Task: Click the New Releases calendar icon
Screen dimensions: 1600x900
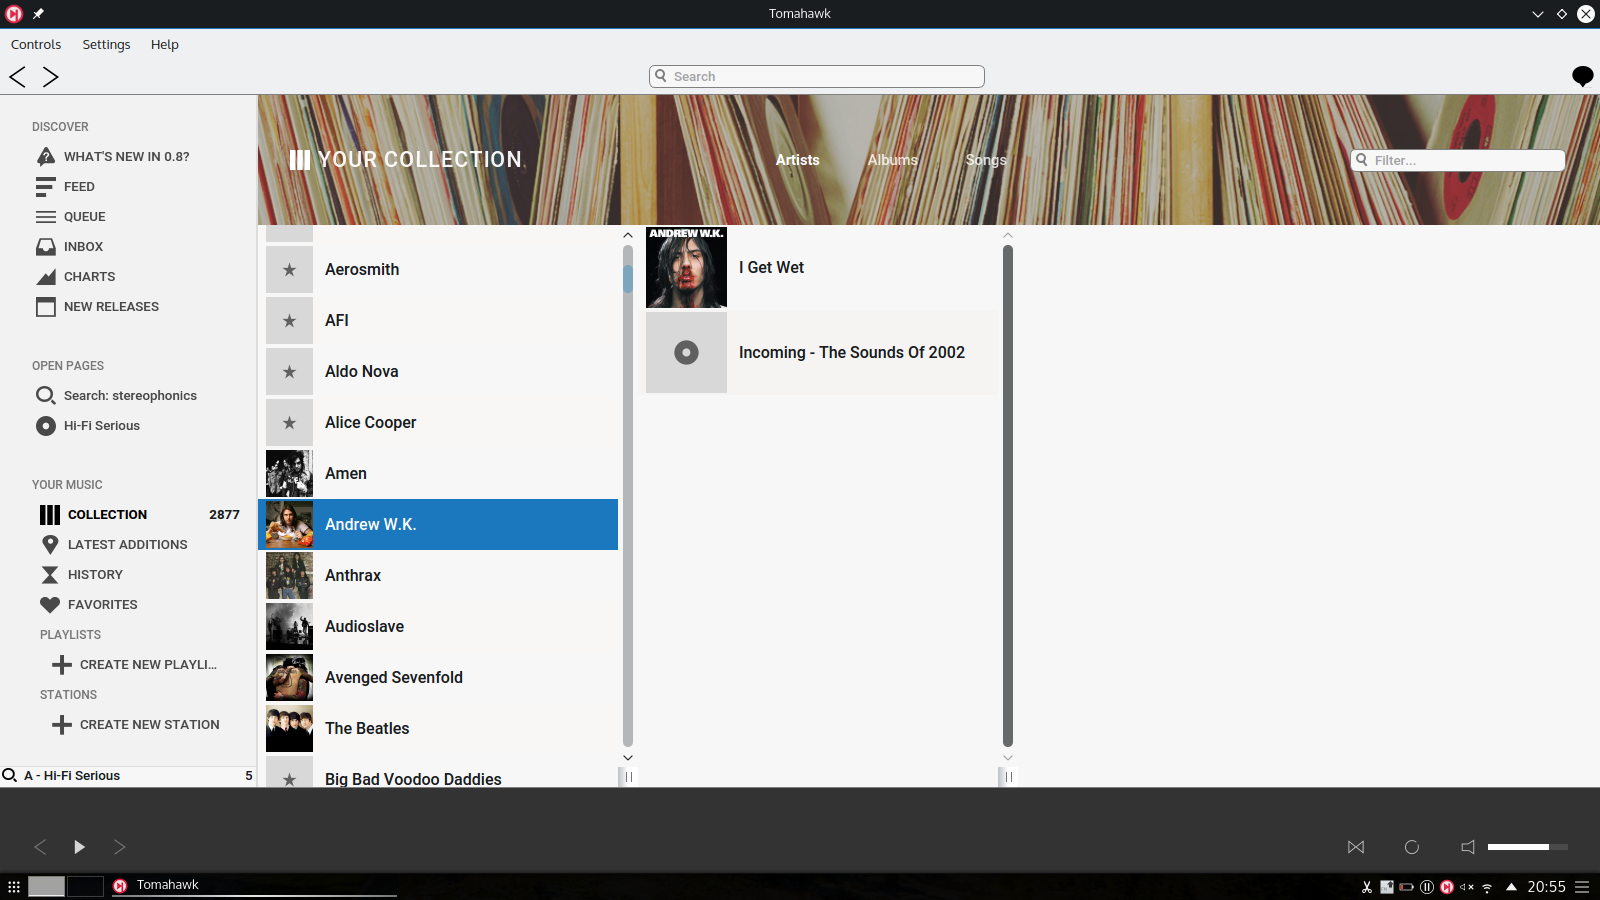Action: click(46, 307)
